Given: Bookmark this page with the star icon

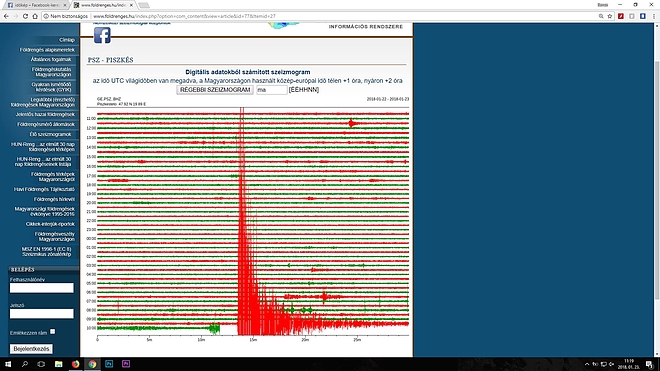Looking at the screenshot, I should pyautogui.click(x=610, y=16).
